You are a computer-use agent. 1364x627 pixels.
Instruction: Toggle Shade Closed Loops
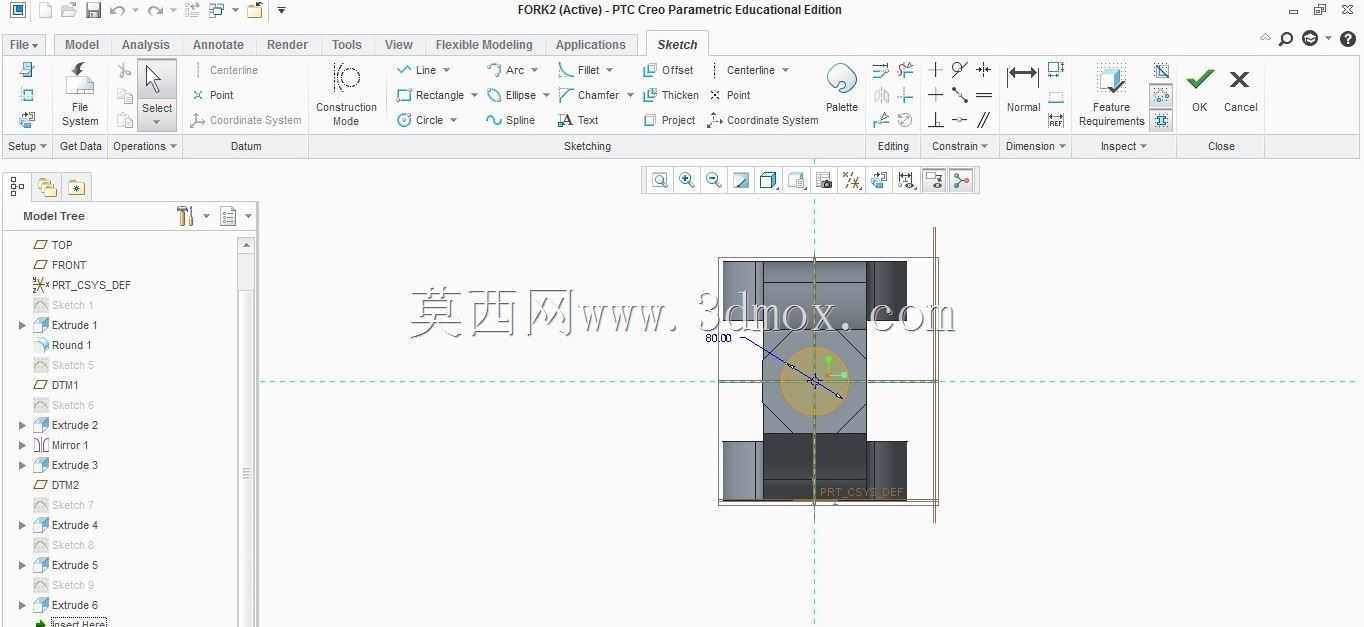pos(1161,120)
